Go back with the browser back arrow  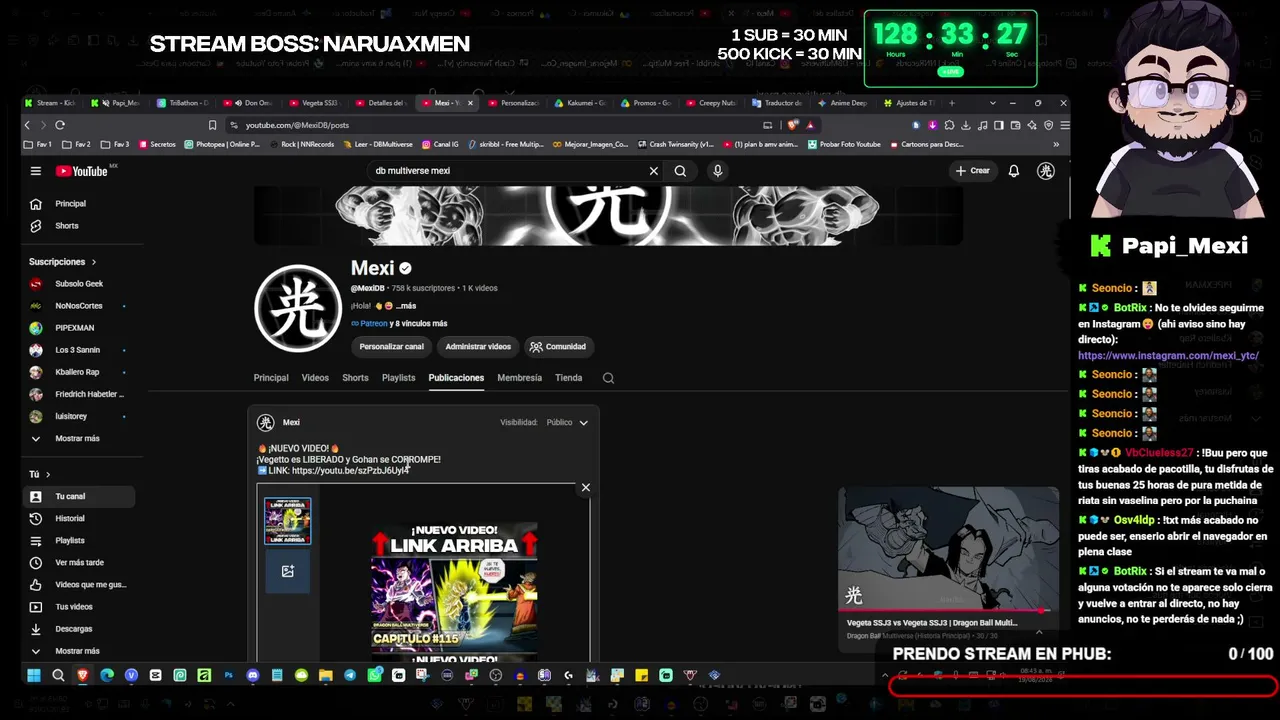pos(28,125)
